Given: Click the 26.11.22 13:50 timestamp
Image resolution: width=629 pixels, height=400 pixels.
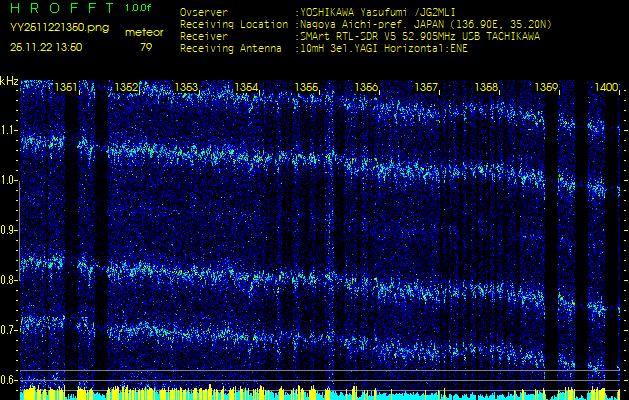Looking at the screenshot, I should [x=46, y=47].
